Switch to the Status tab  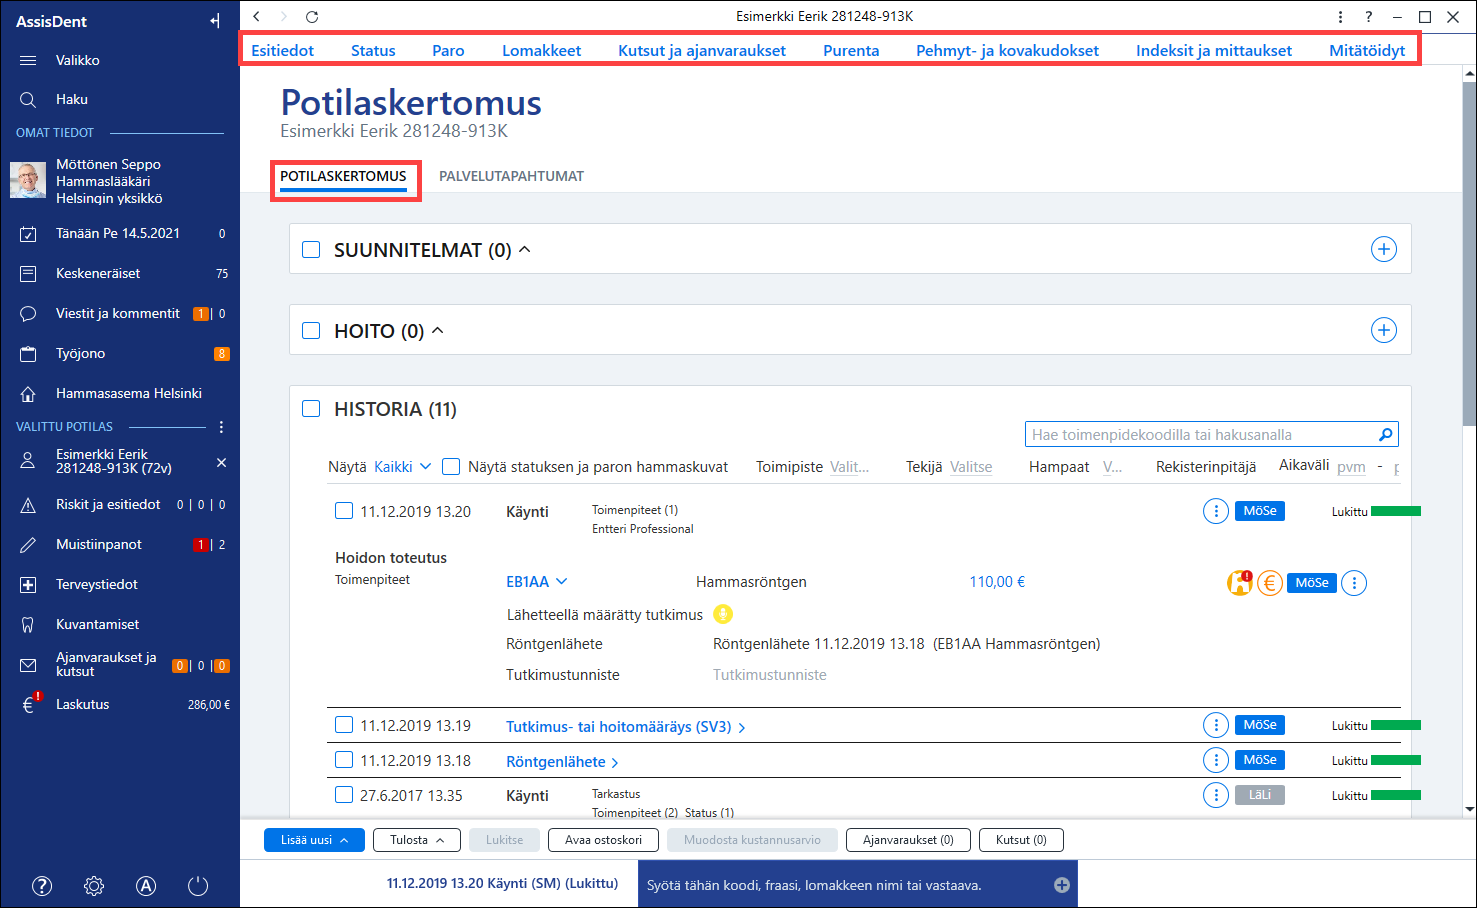[x=373, y=50]
